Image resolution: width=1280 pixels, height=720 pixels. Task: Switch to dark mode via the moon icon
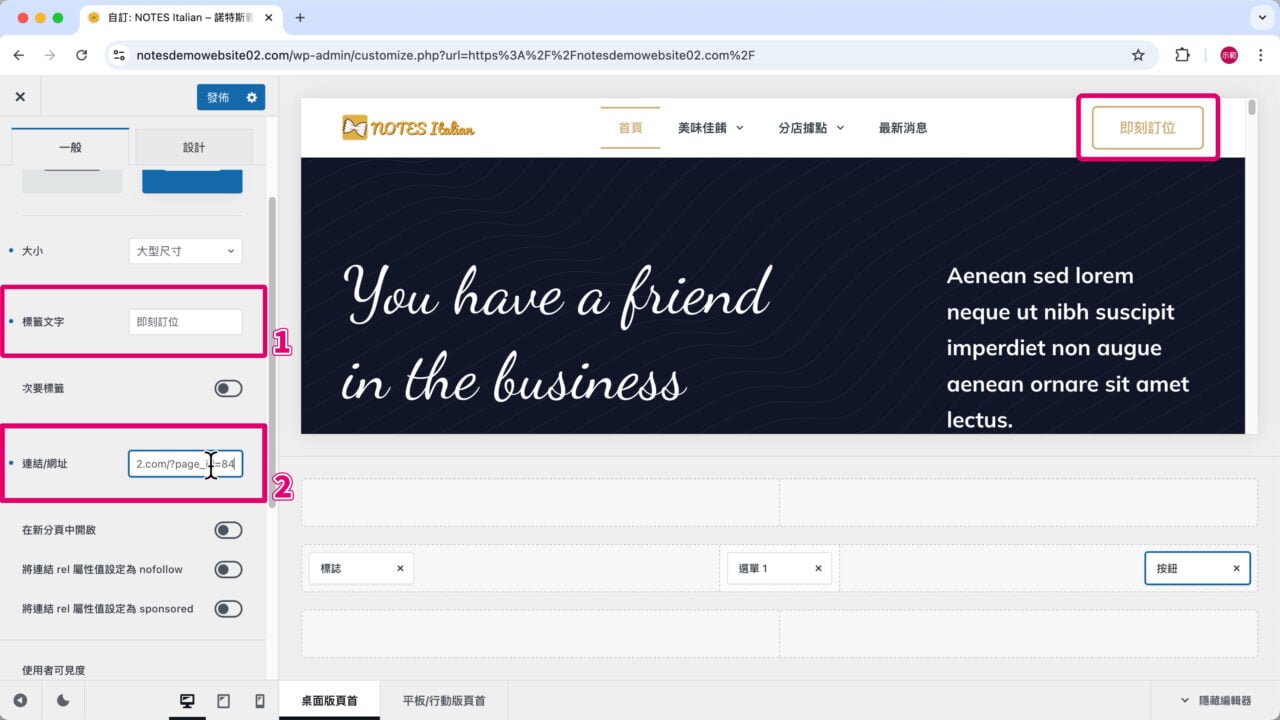tap(62, 700)
